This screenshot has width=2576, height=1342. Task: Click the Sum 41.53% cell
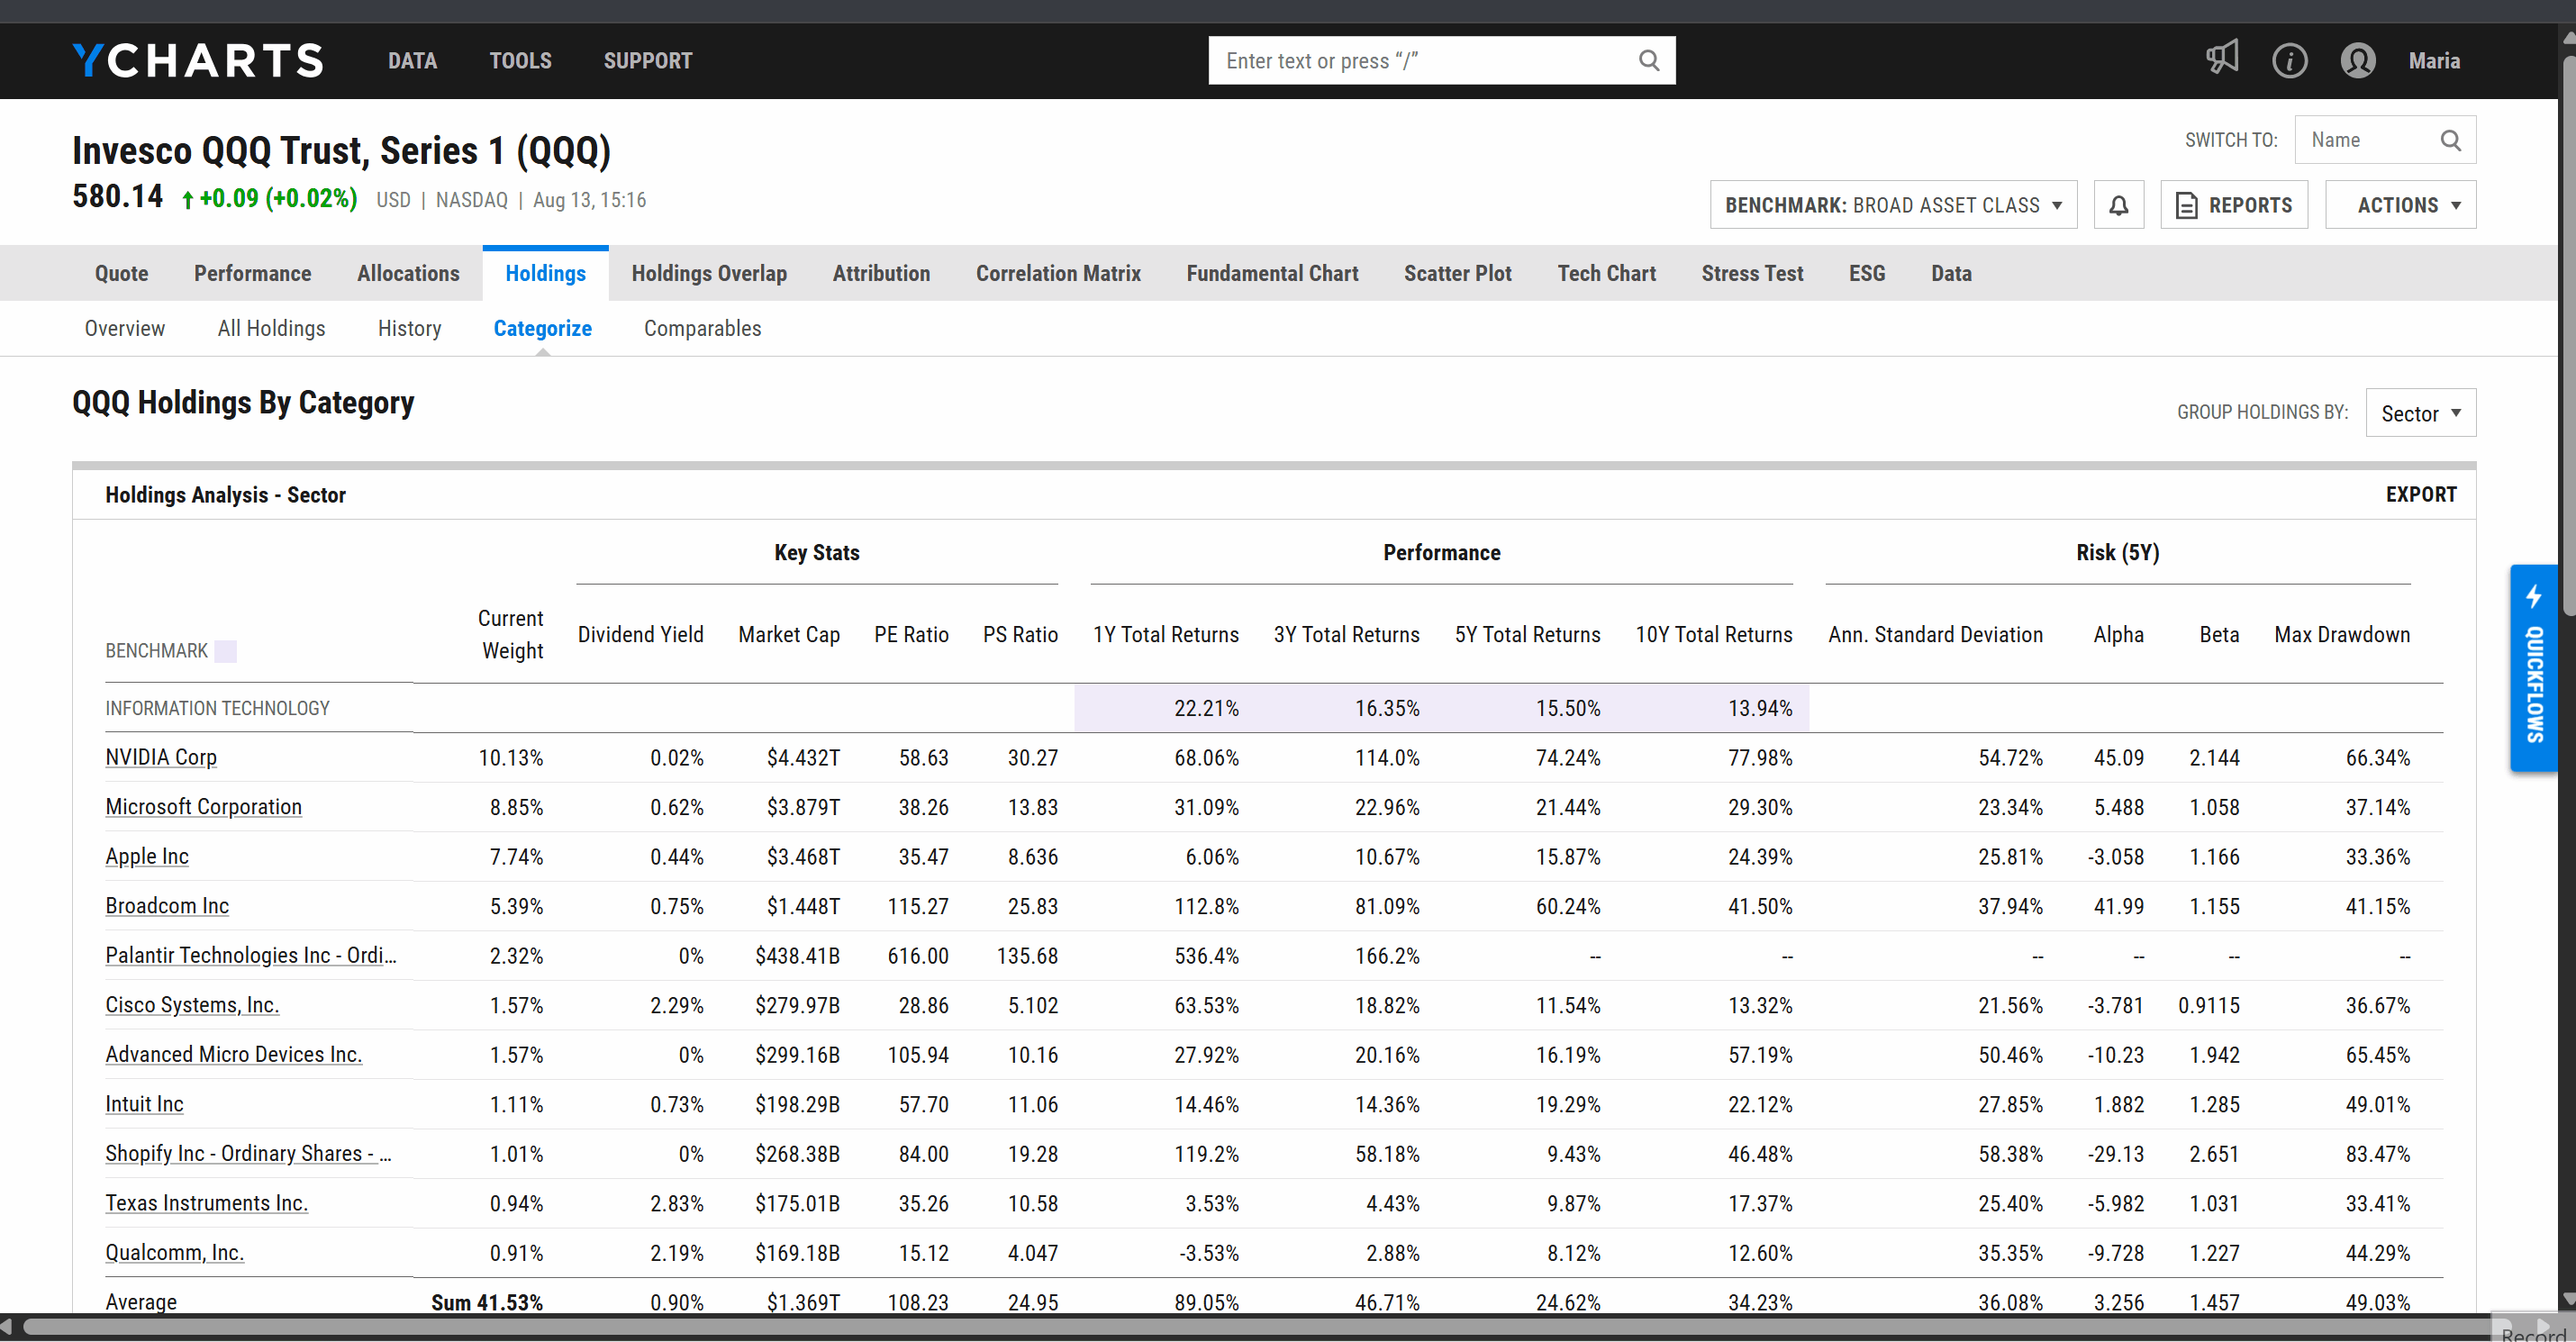click(x=486, y=1302)
